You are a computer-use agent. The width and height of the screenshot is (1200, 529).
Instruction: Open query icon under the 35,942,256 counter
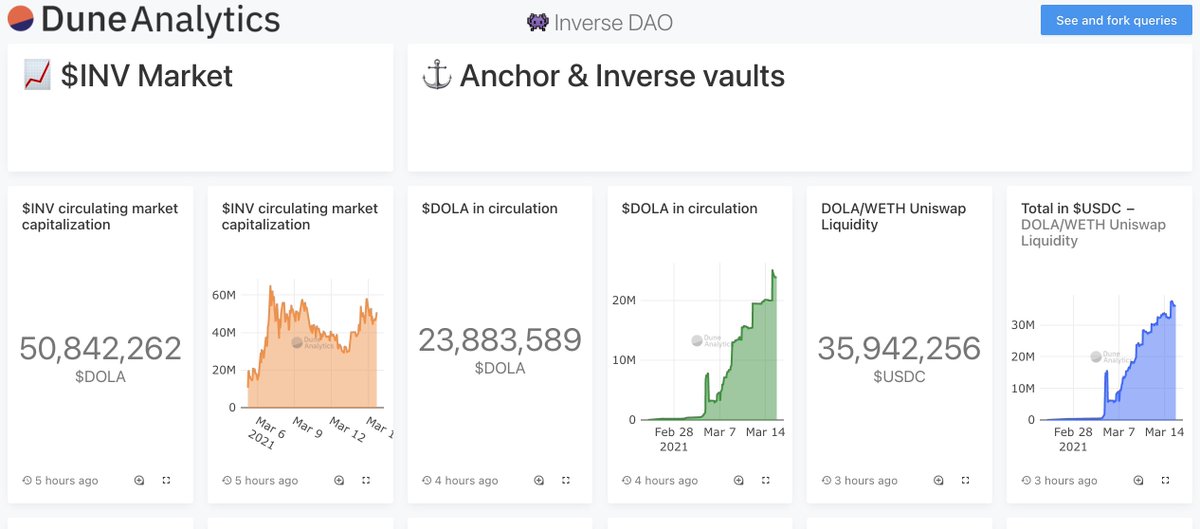click(939, 481)
